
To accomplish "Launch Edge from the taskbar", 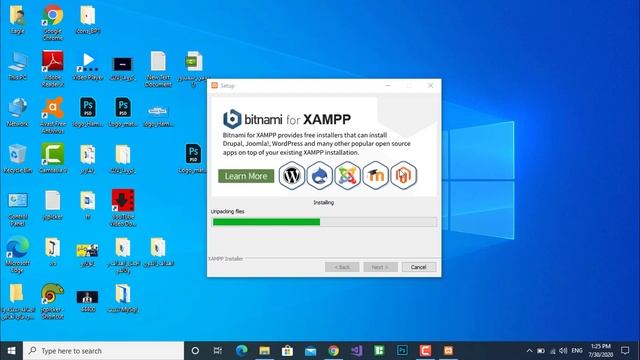I will coord(241,351).
